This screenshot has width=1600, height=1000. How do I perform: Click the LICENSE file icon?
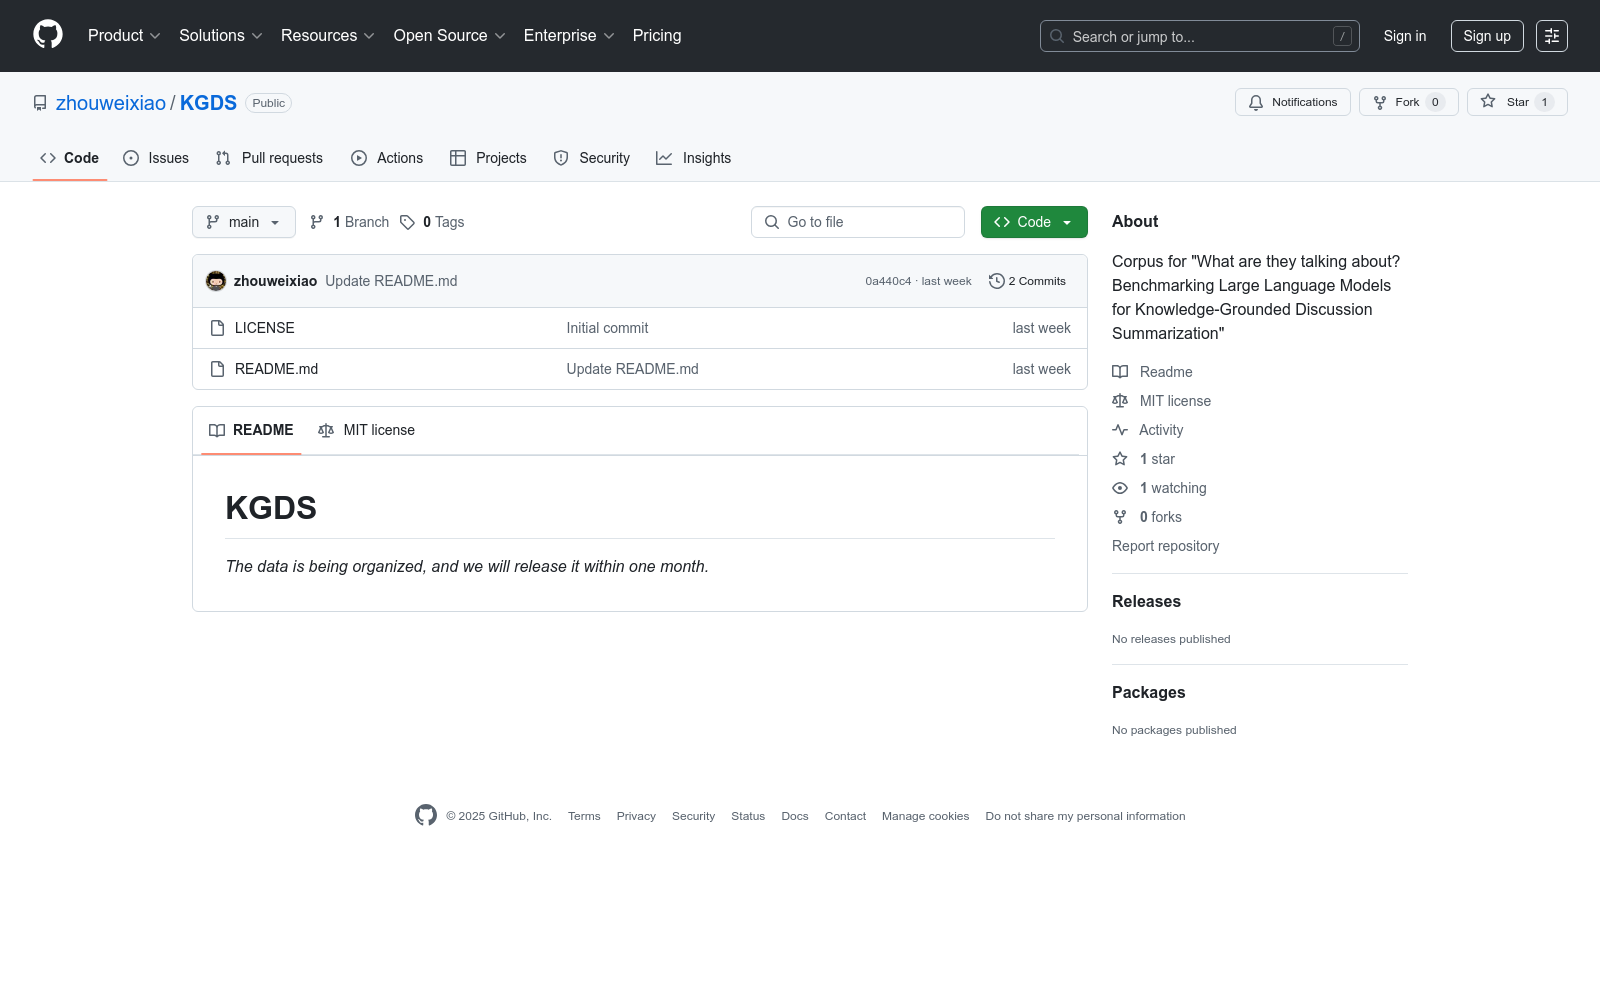coord(217,328)
